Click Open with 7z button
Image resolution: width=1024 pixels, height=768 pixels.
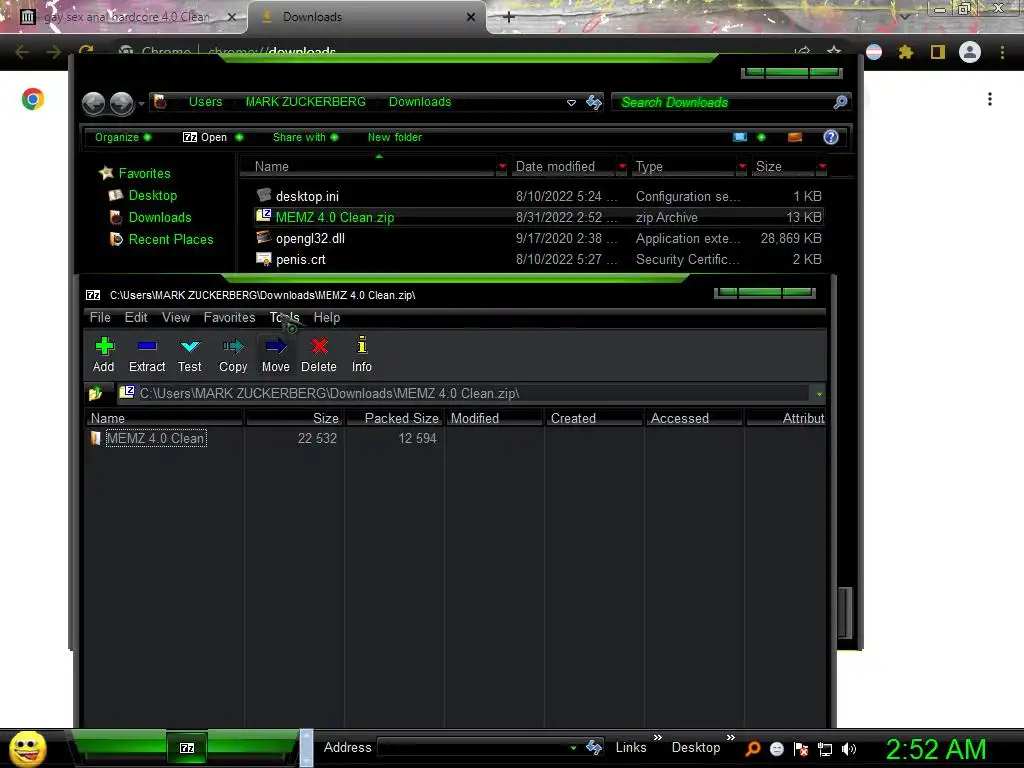205,137
